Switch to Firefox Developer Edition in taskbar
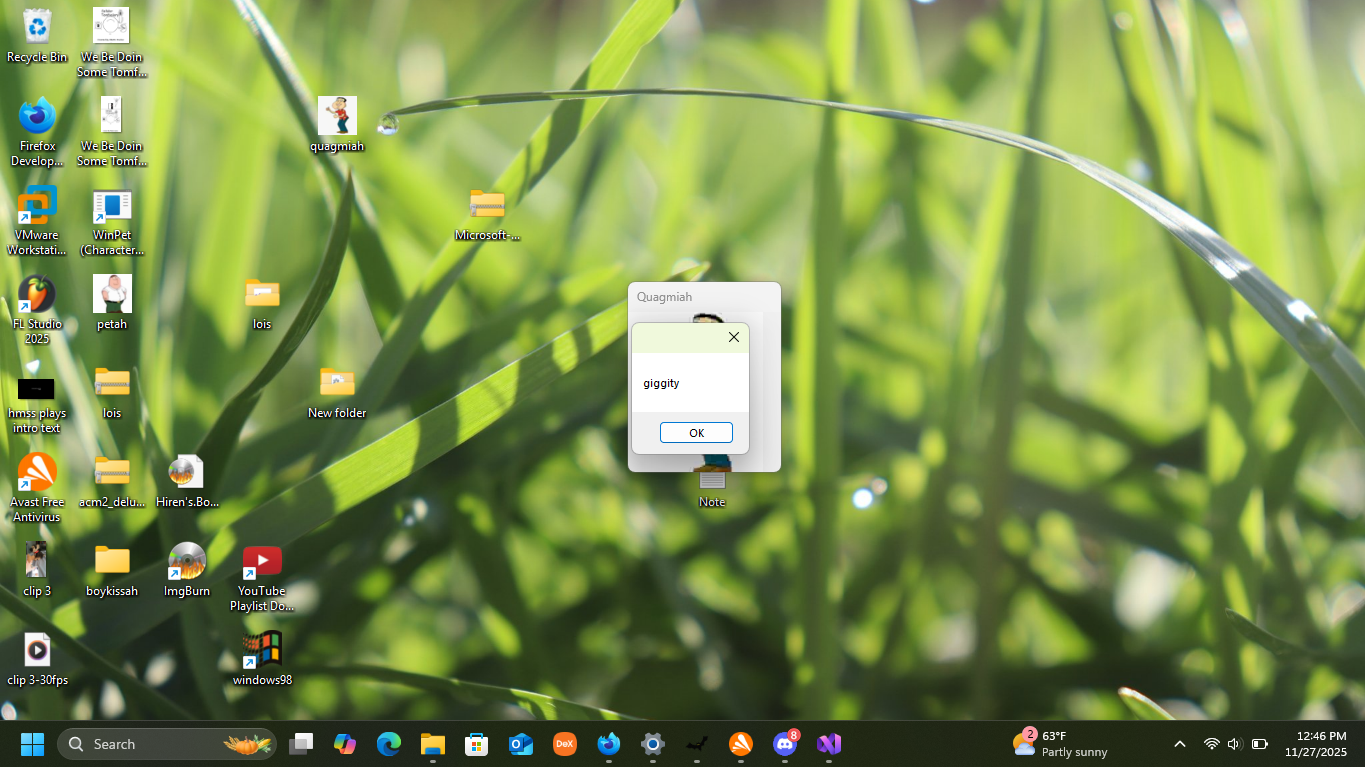The image size is (1365, 767). pos(609,744)
